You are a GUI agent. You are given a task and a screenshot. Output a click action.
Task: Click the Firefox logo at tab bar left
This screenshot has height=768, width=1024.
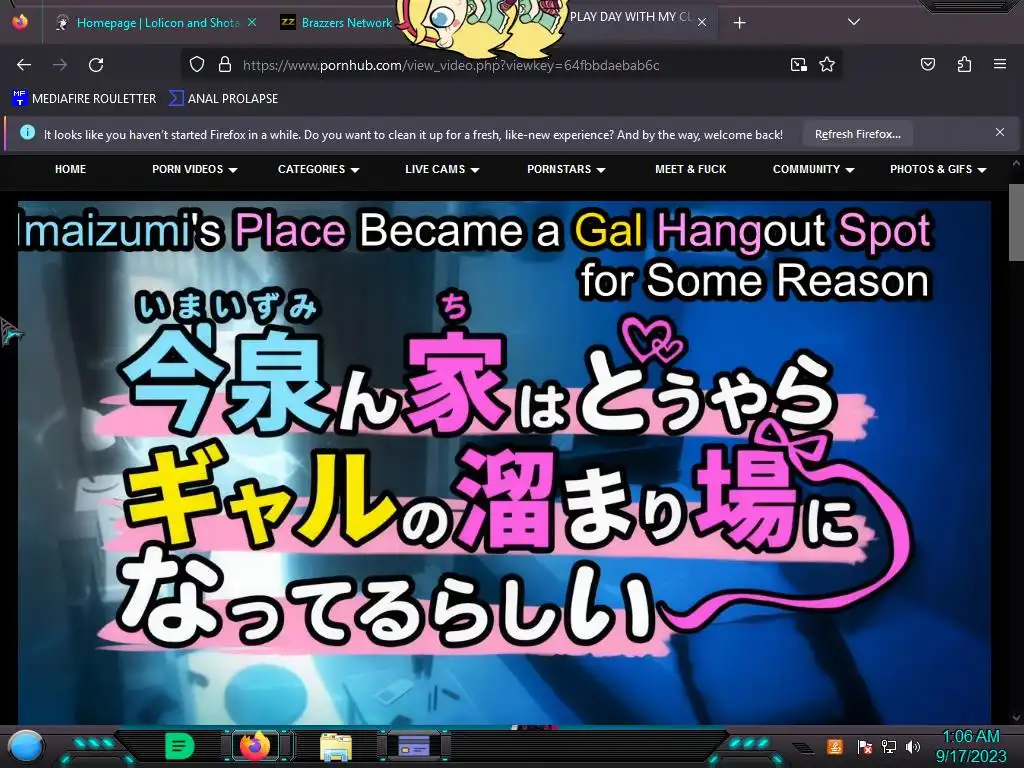(x=20, y=22)
